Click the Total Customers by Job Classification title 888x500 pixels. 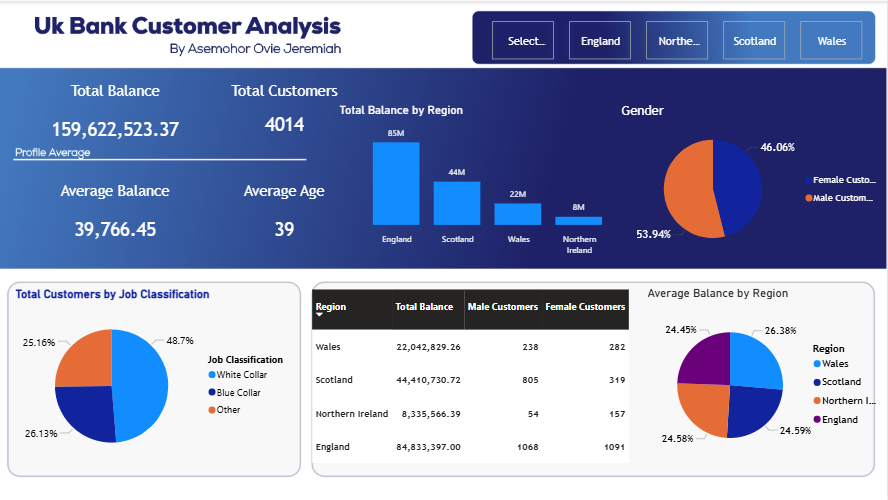(x=112, y=294)
